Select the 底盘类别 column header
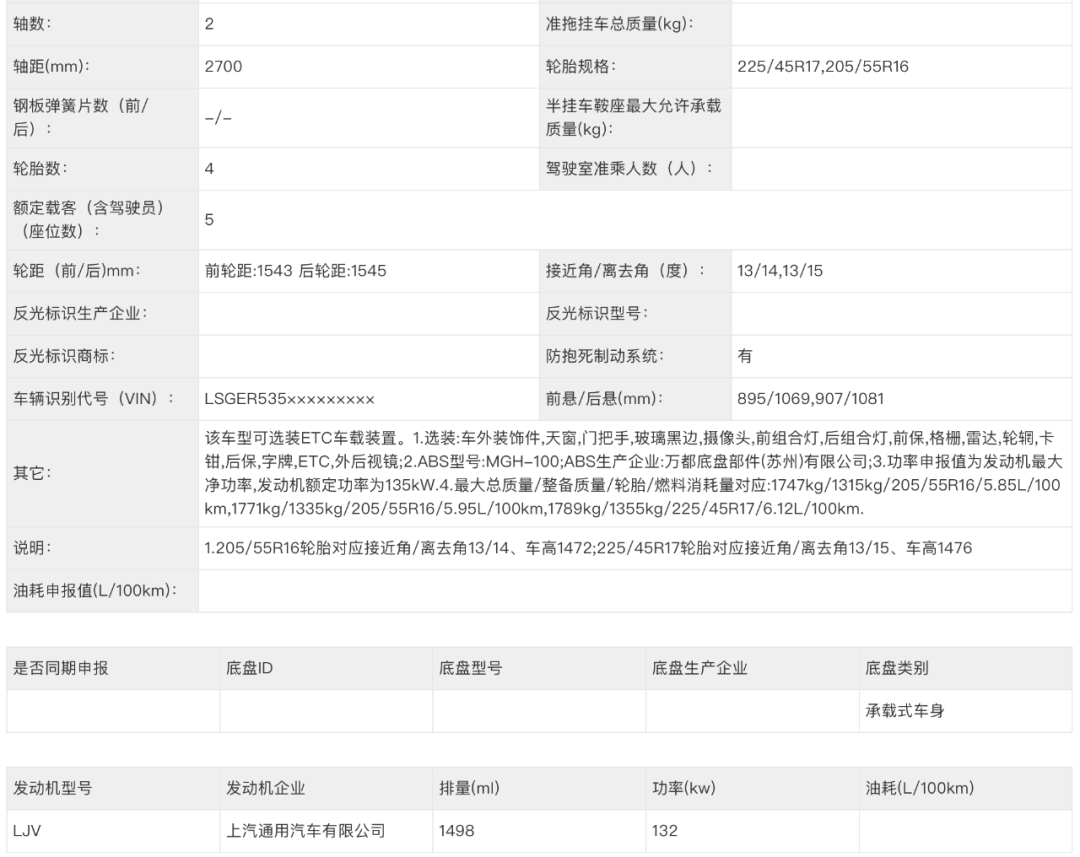 point(897,668)
